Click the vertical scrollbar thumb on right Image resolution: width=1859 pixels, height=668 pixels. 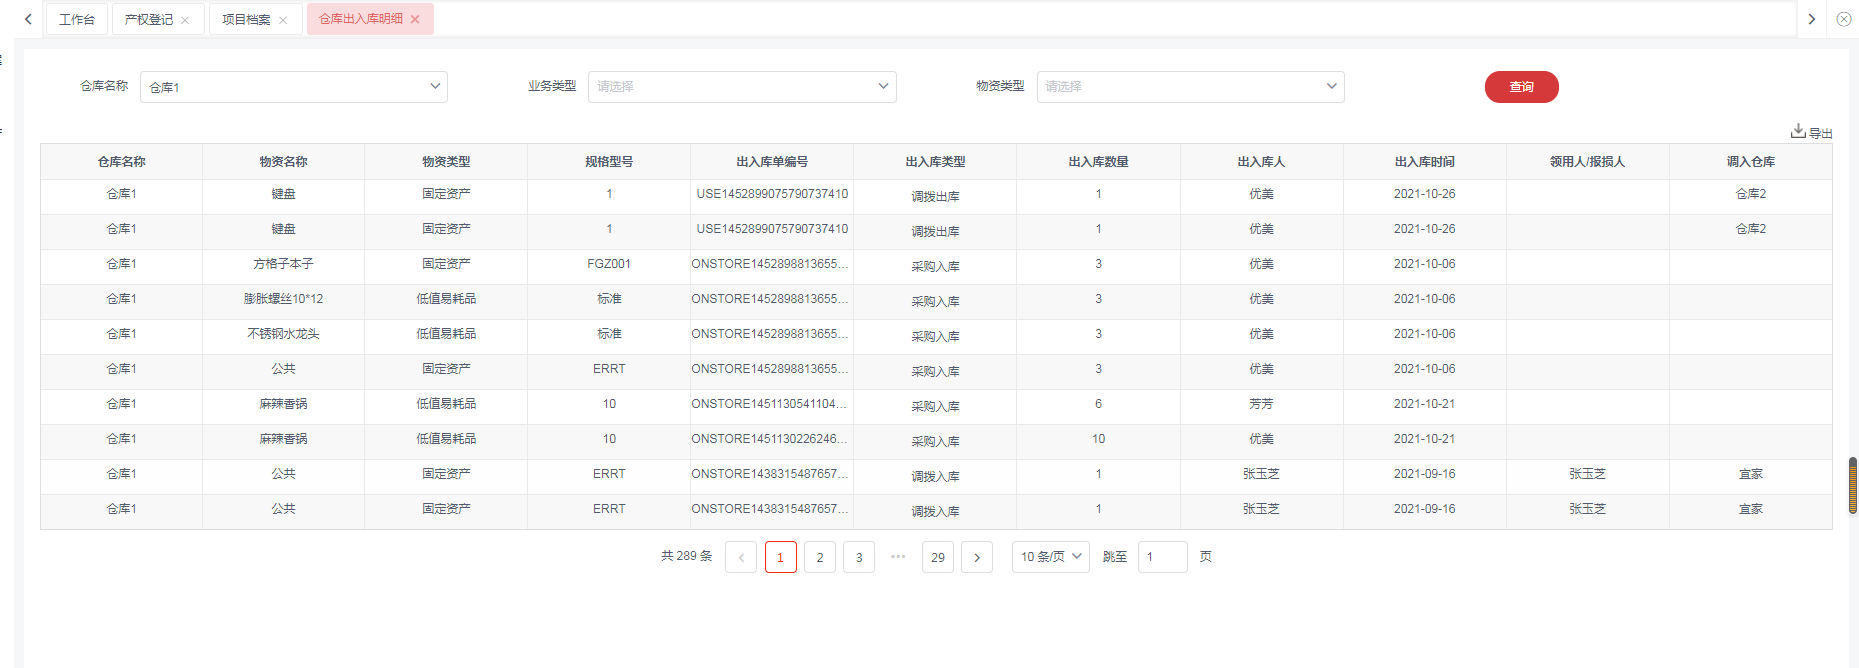coord(1852,485)
